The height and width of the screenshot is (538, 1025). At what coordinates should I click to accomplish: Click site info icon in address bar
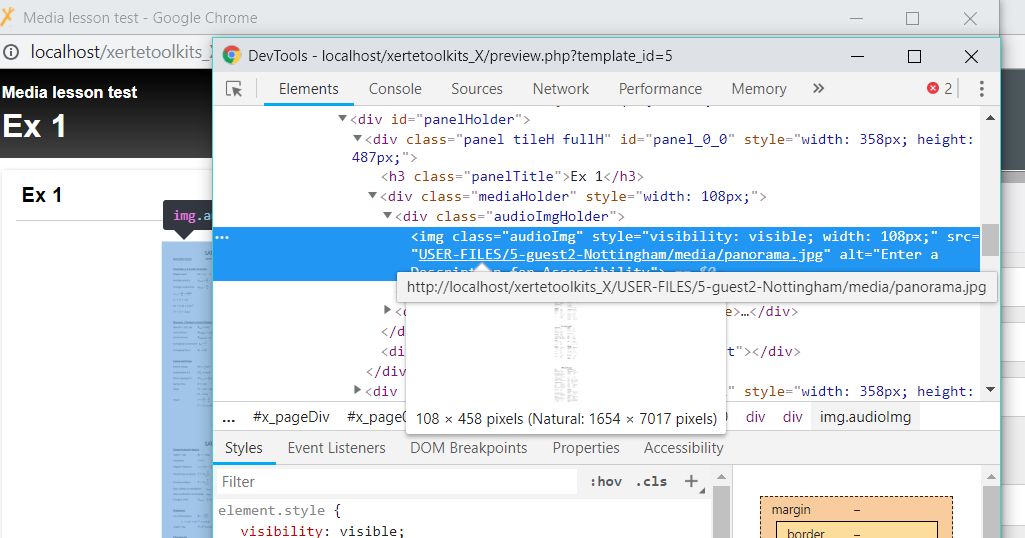pyautogui.click(x=11, y=52)
